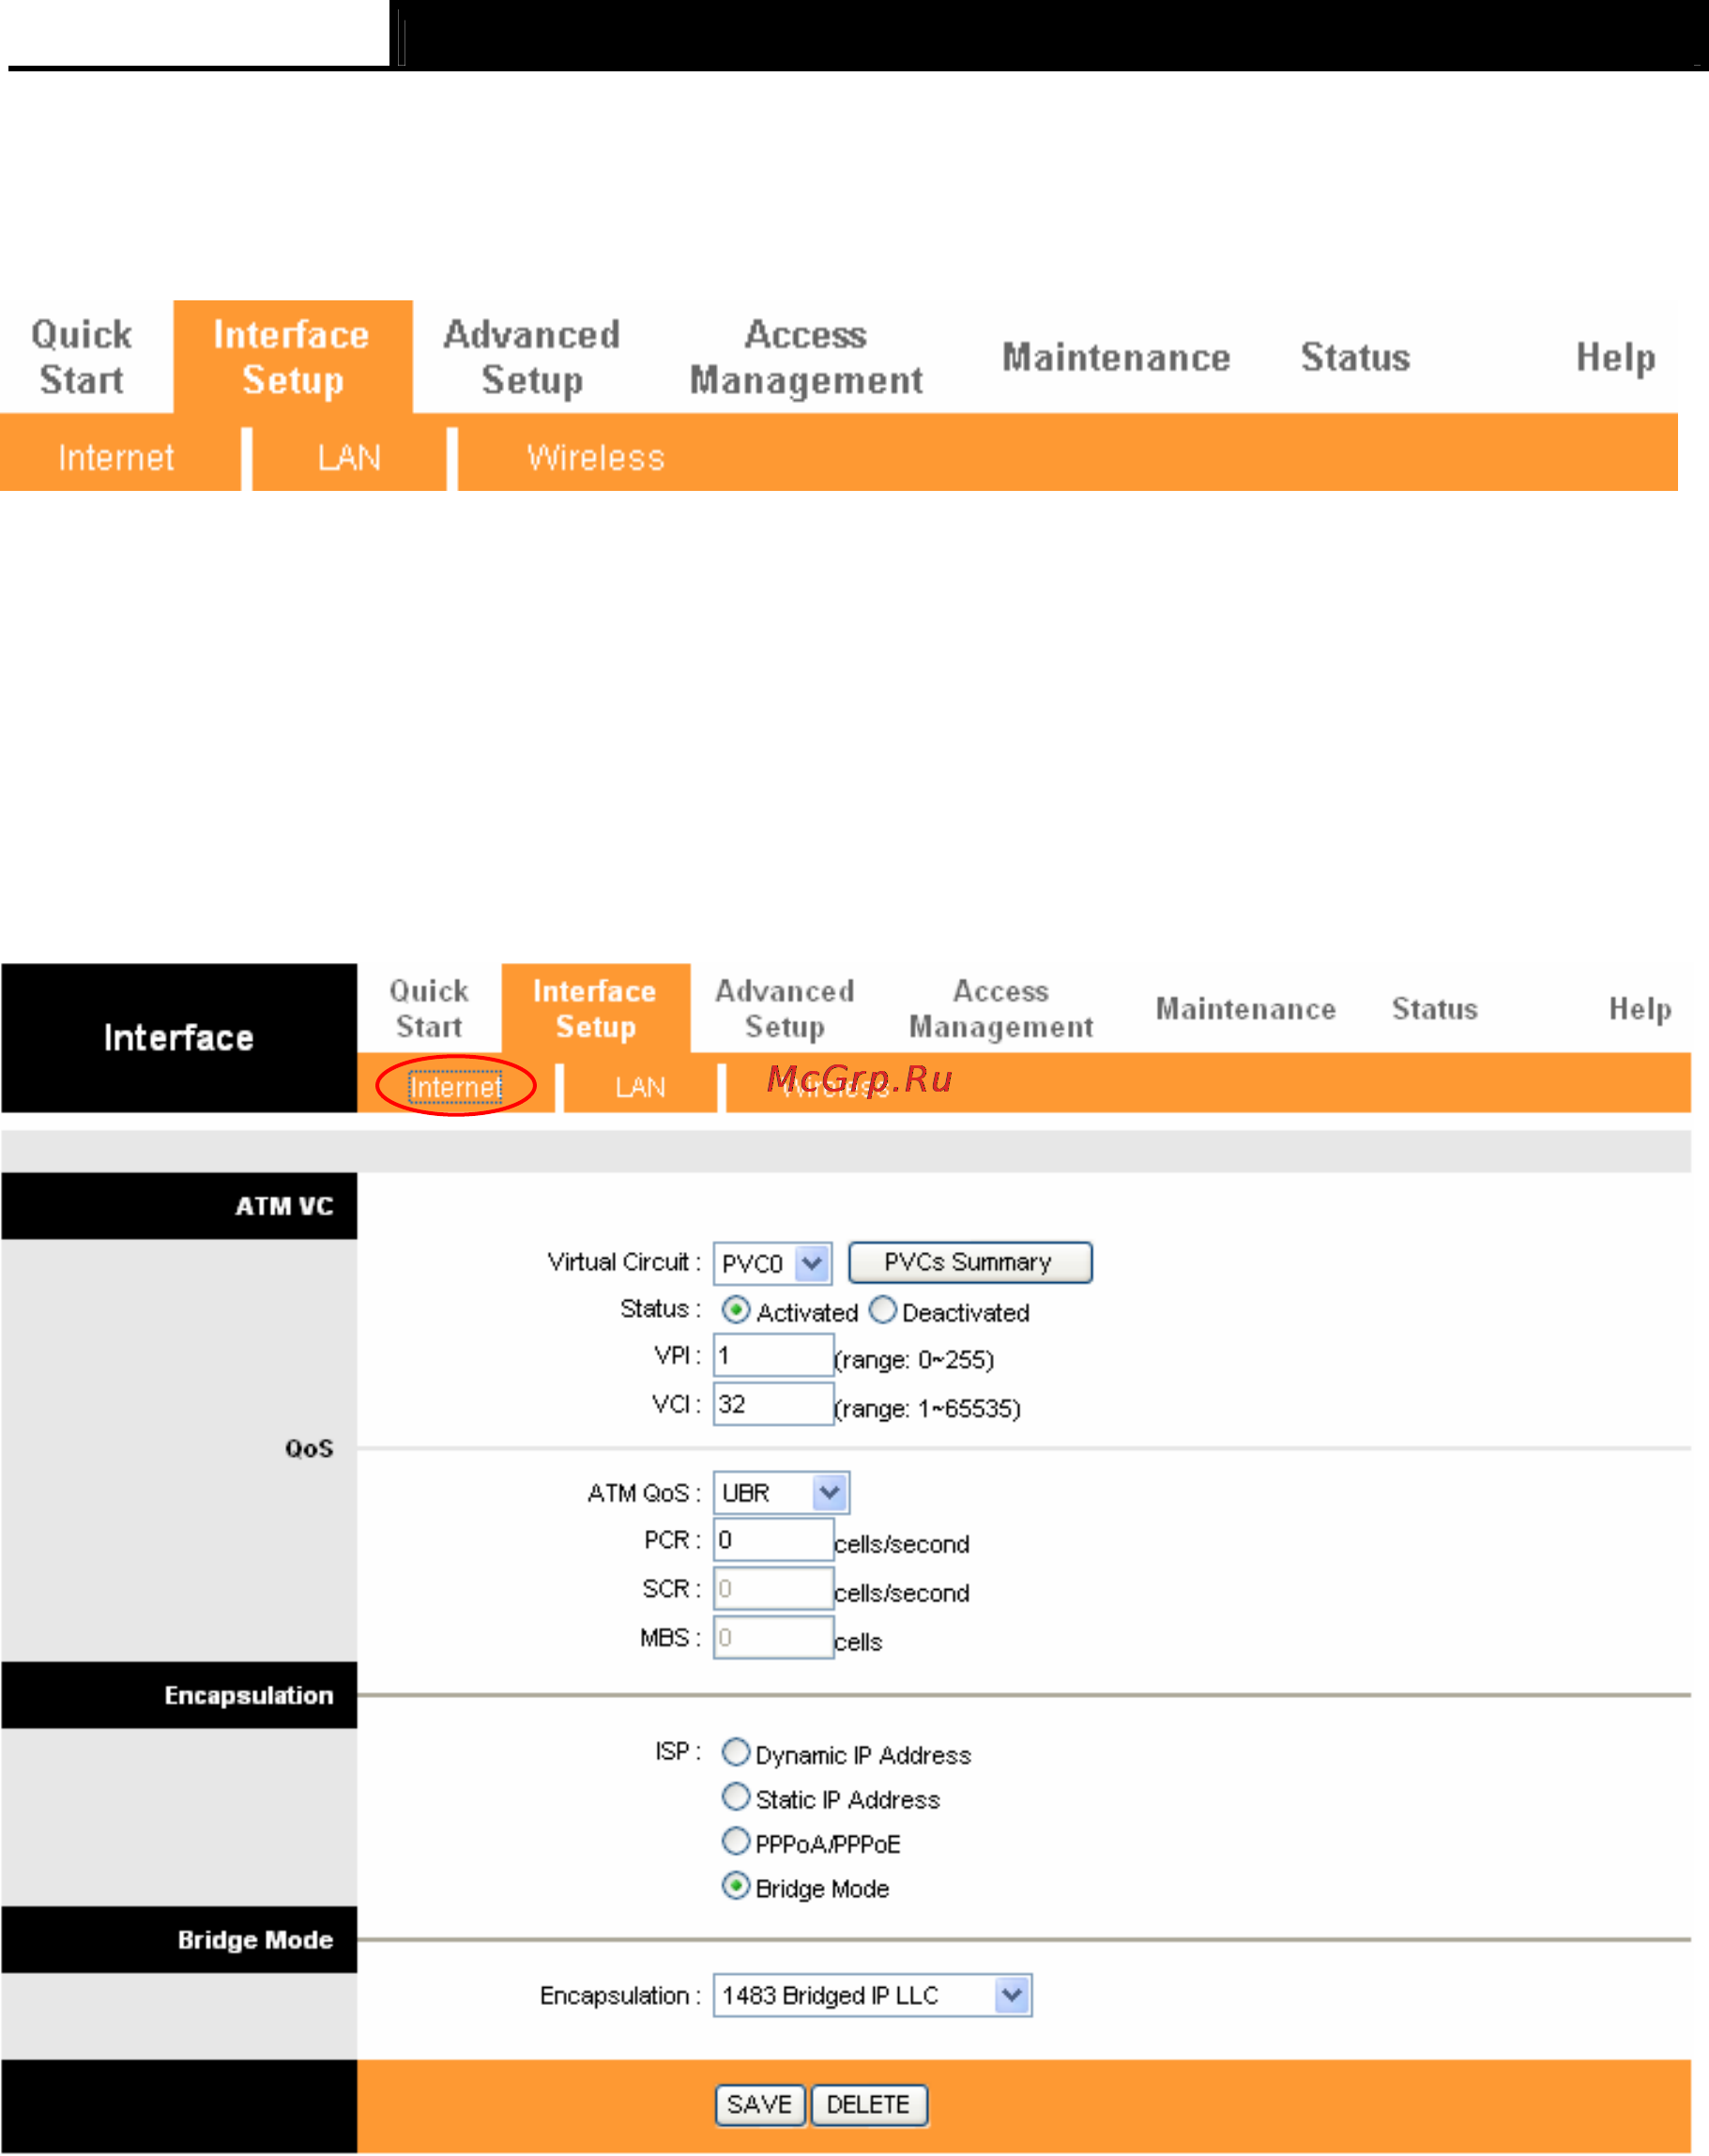Select the Activated status radio button
Viewport: 1709px width, 2156px height.
tap(735, 1310)
